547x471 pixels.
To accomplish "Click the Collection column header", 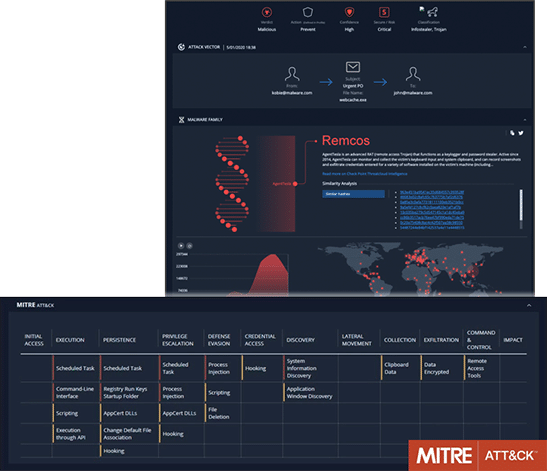I will 400,340.
